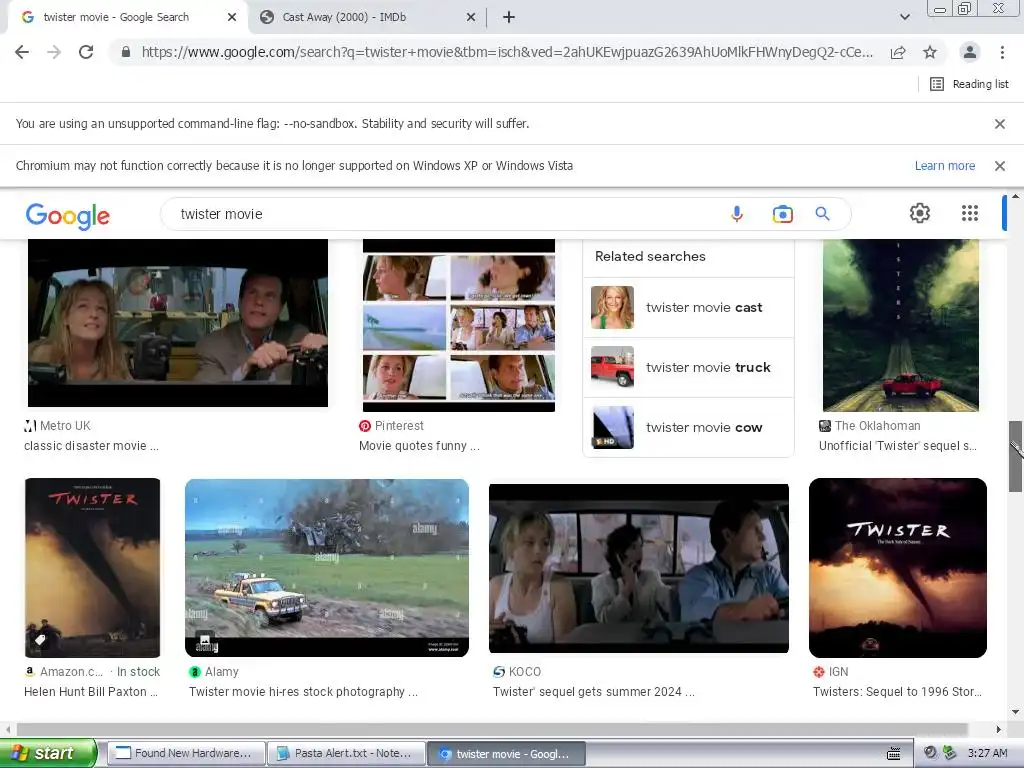Click the padlock site info icon
This screenshot has width=1024, height=768.
pos(125,52)
